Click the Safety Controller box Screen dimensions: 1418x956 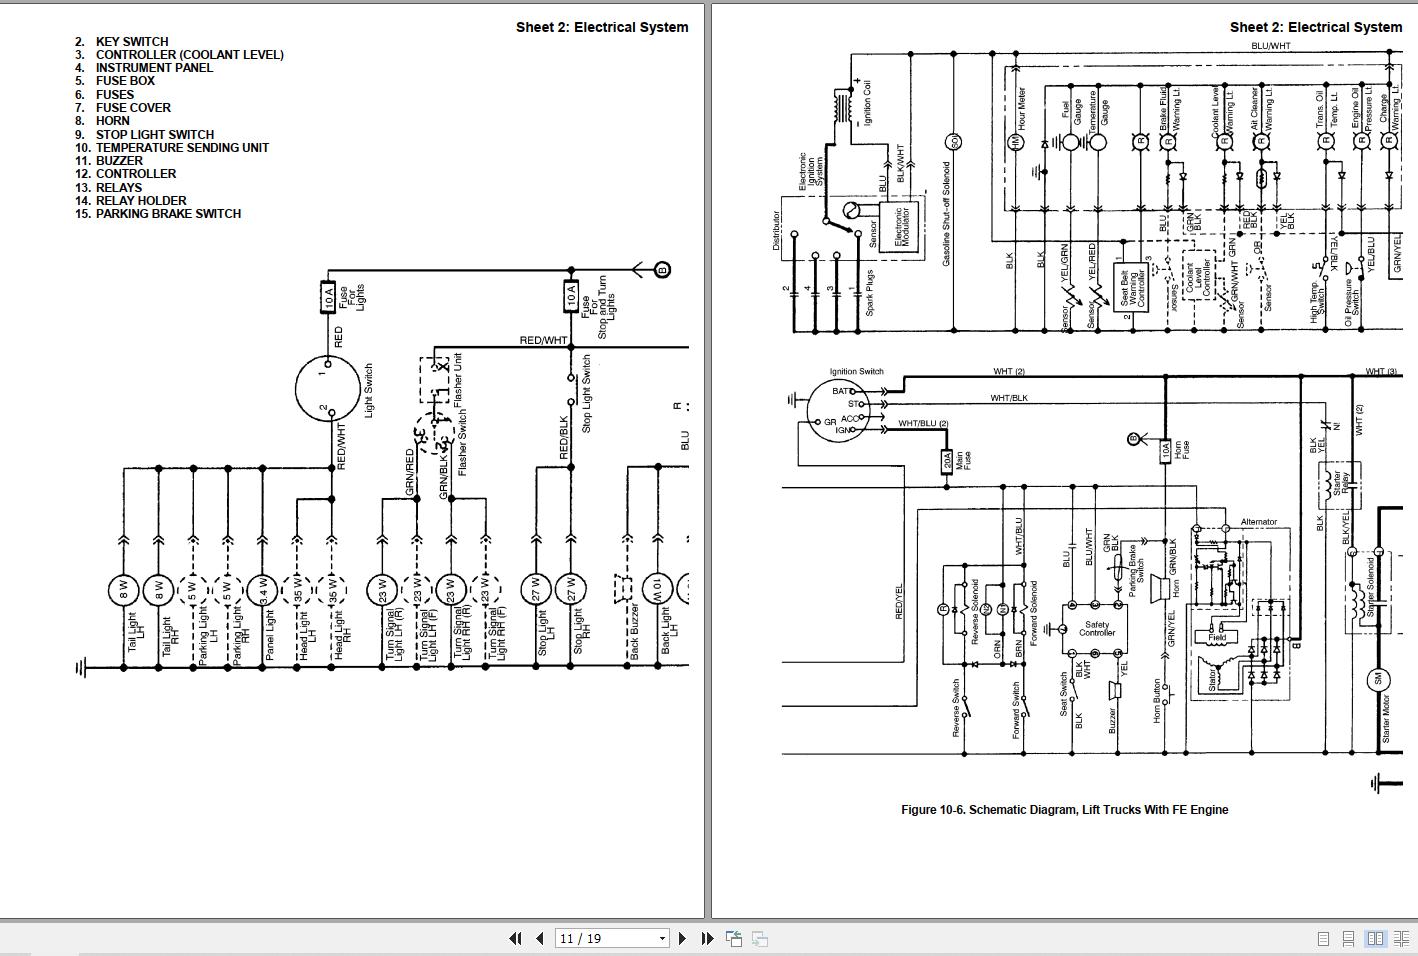click(1096, 628)
